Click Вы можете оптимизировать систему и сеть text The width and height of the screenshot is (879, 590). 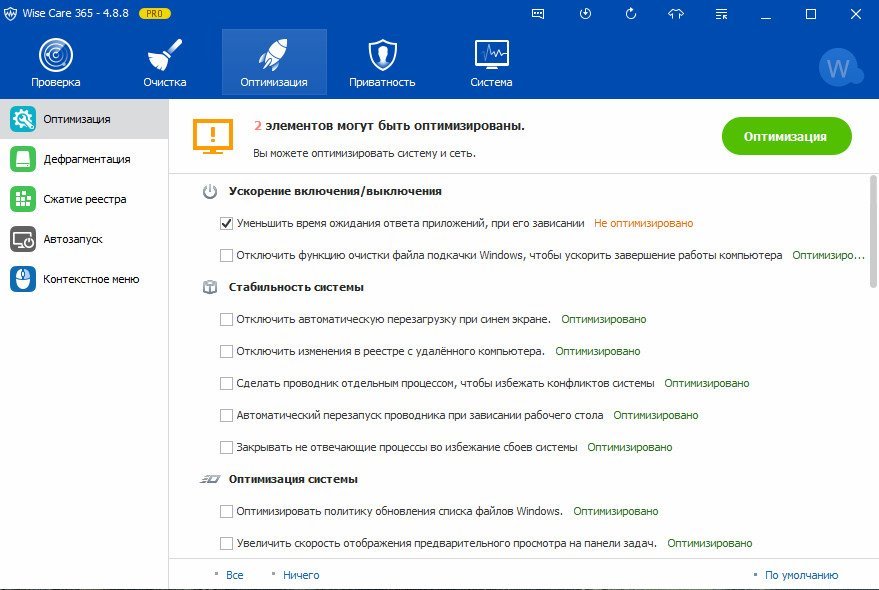click(x=364, y=153)
